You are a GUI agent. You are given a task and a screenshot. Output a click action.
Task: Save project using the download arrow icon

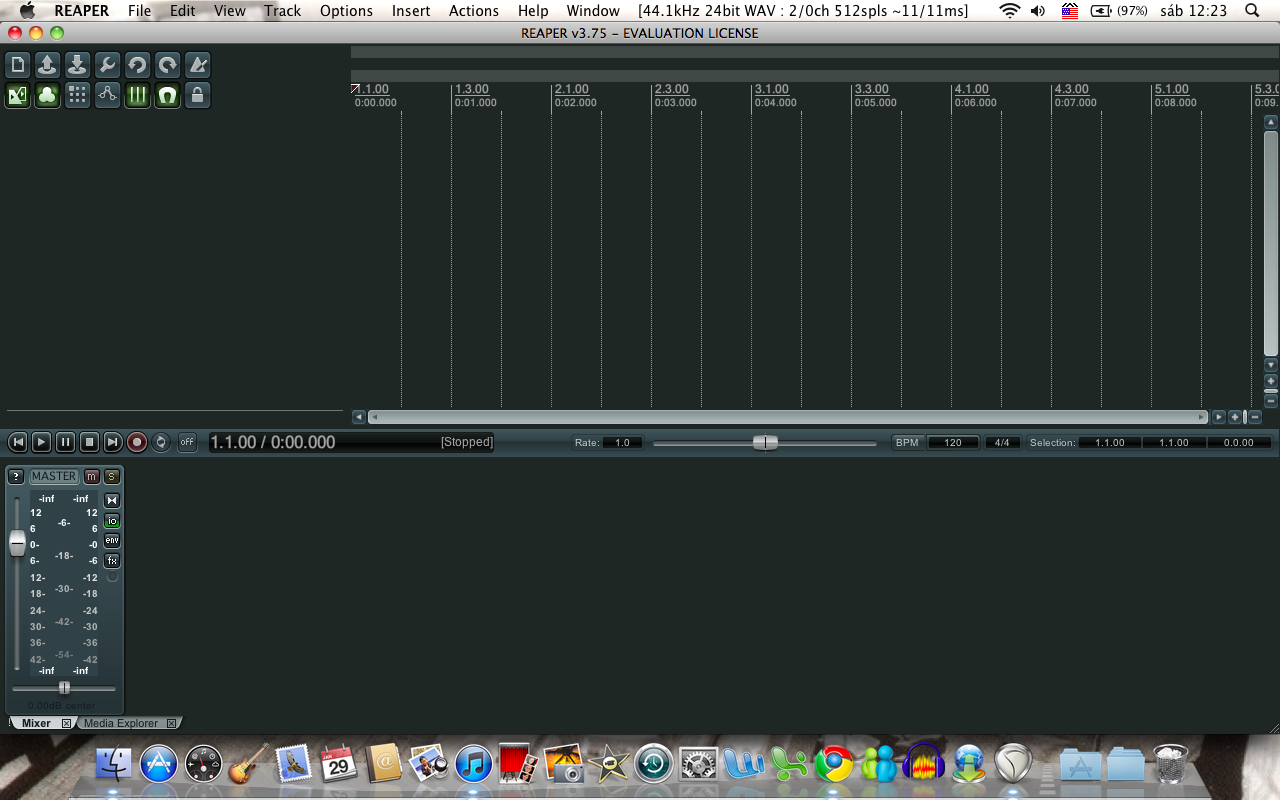[x=78, y=66]
